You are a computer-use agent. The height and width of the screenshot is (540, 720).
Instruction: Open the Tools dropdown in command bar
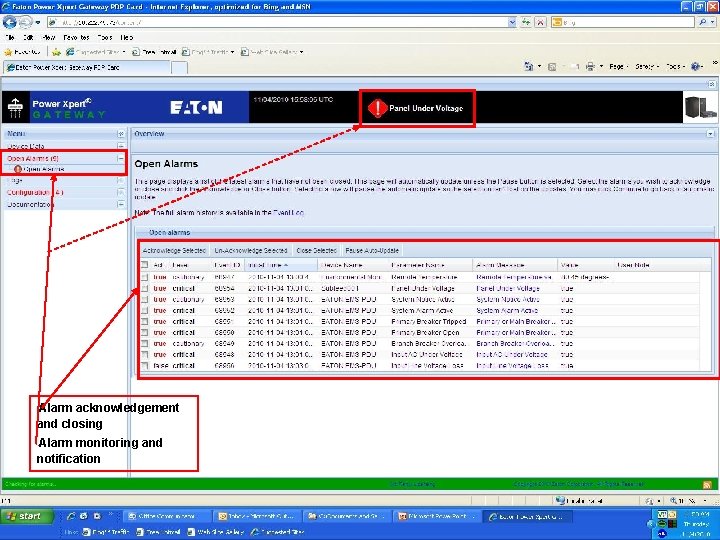pyautogui.click(x=675, y=67)
